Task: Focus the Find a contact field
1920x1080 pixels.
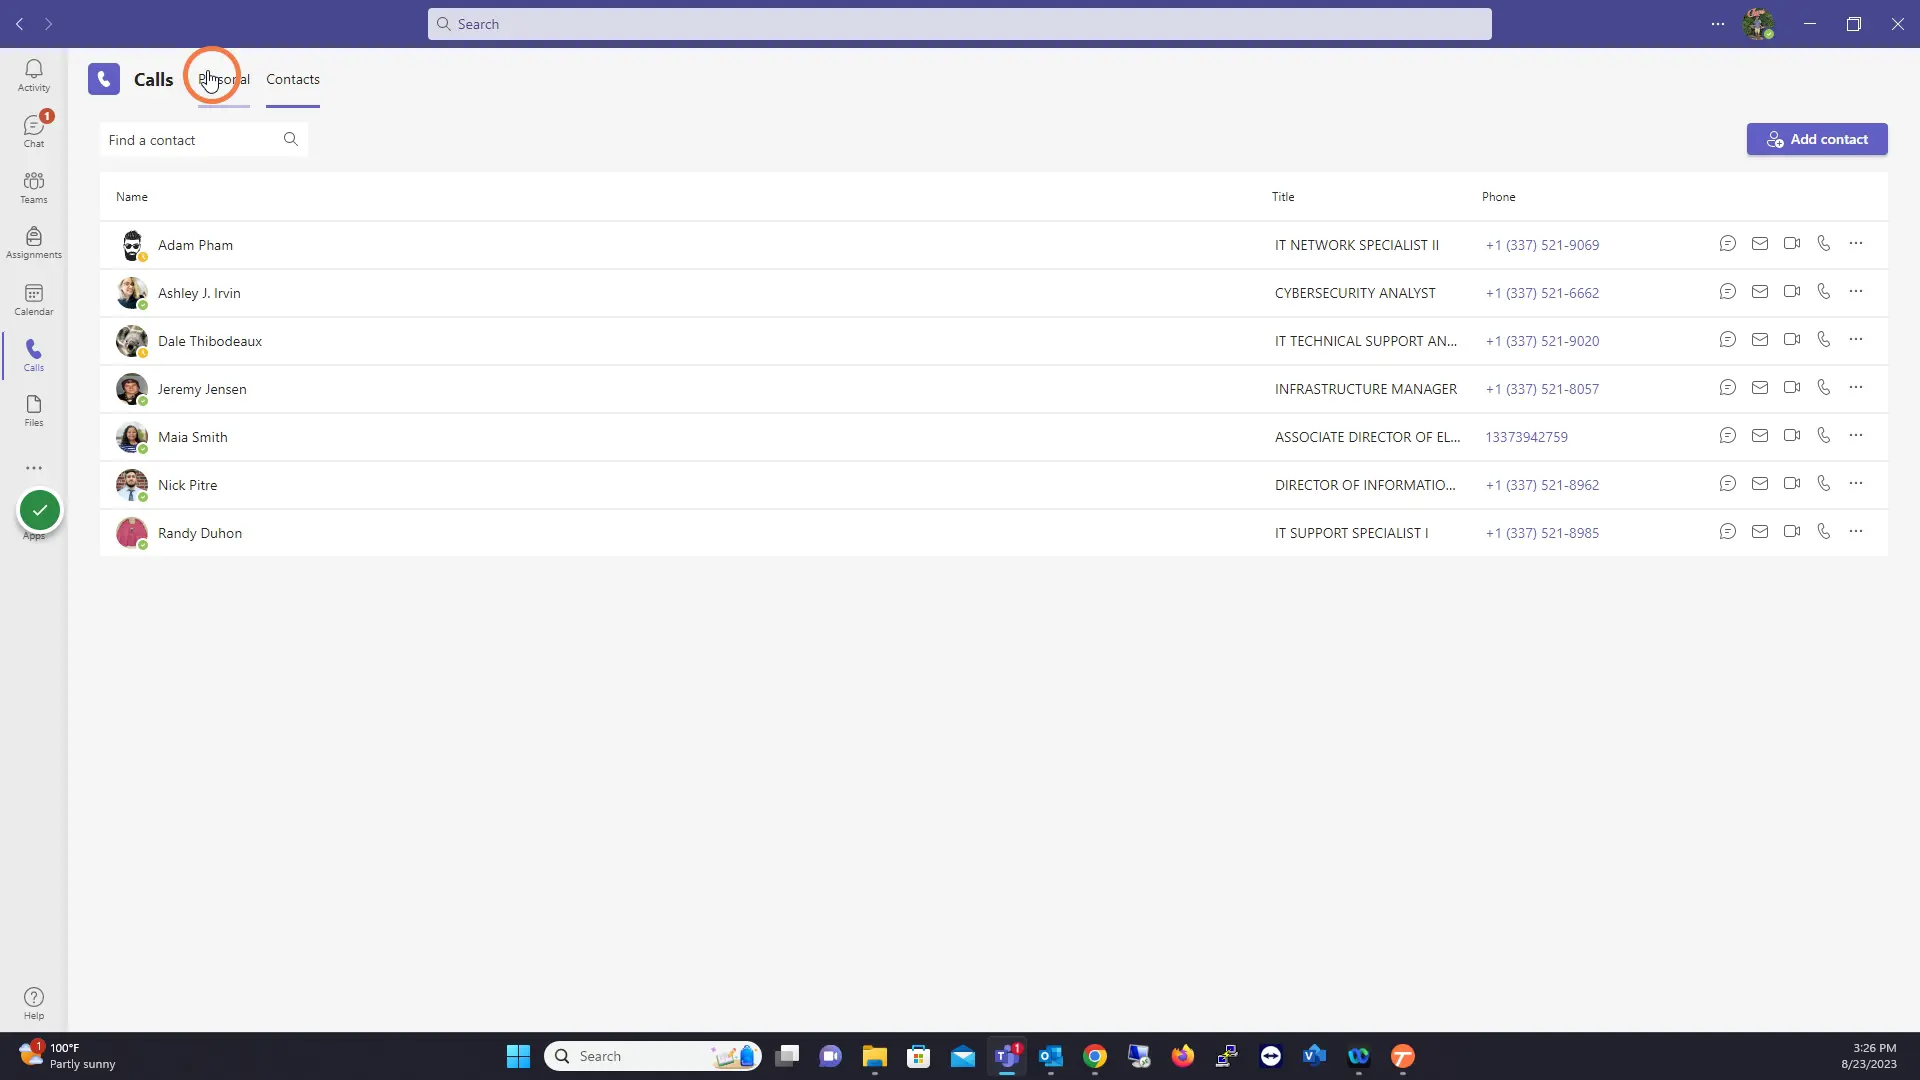Action: pos(204,140)
